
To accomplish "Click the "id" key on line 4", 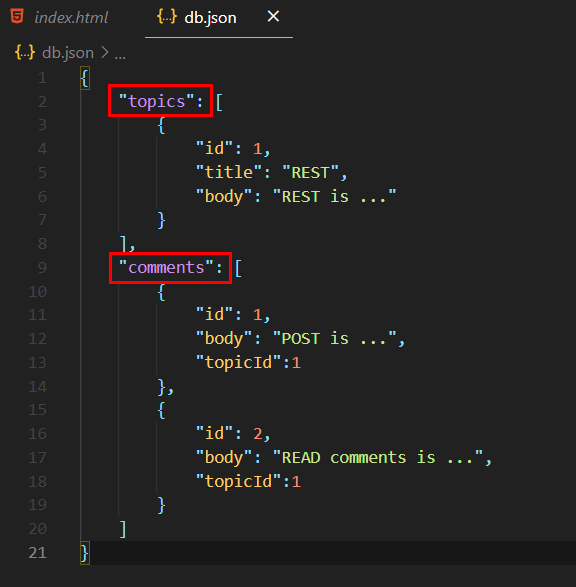I will point(214,148).
